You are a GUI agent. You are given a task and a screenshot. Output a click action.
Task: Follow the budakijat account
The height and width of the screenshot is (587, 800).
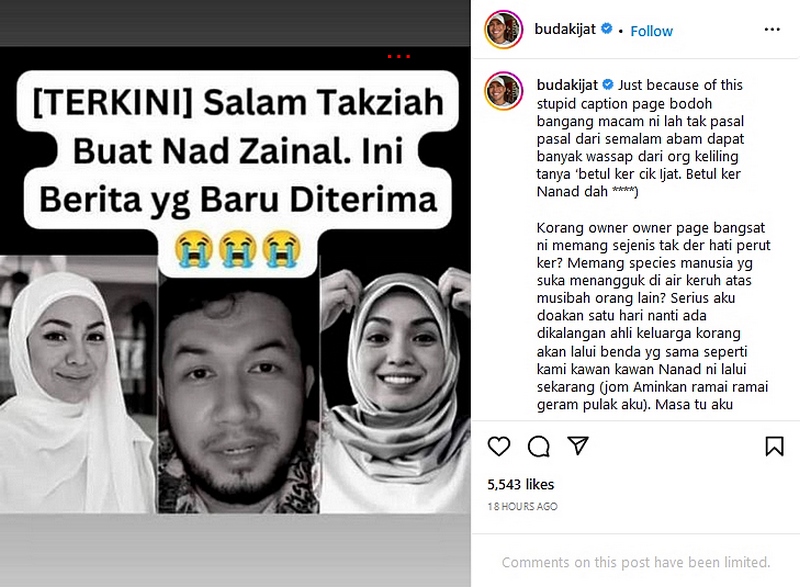coord(652,31)
